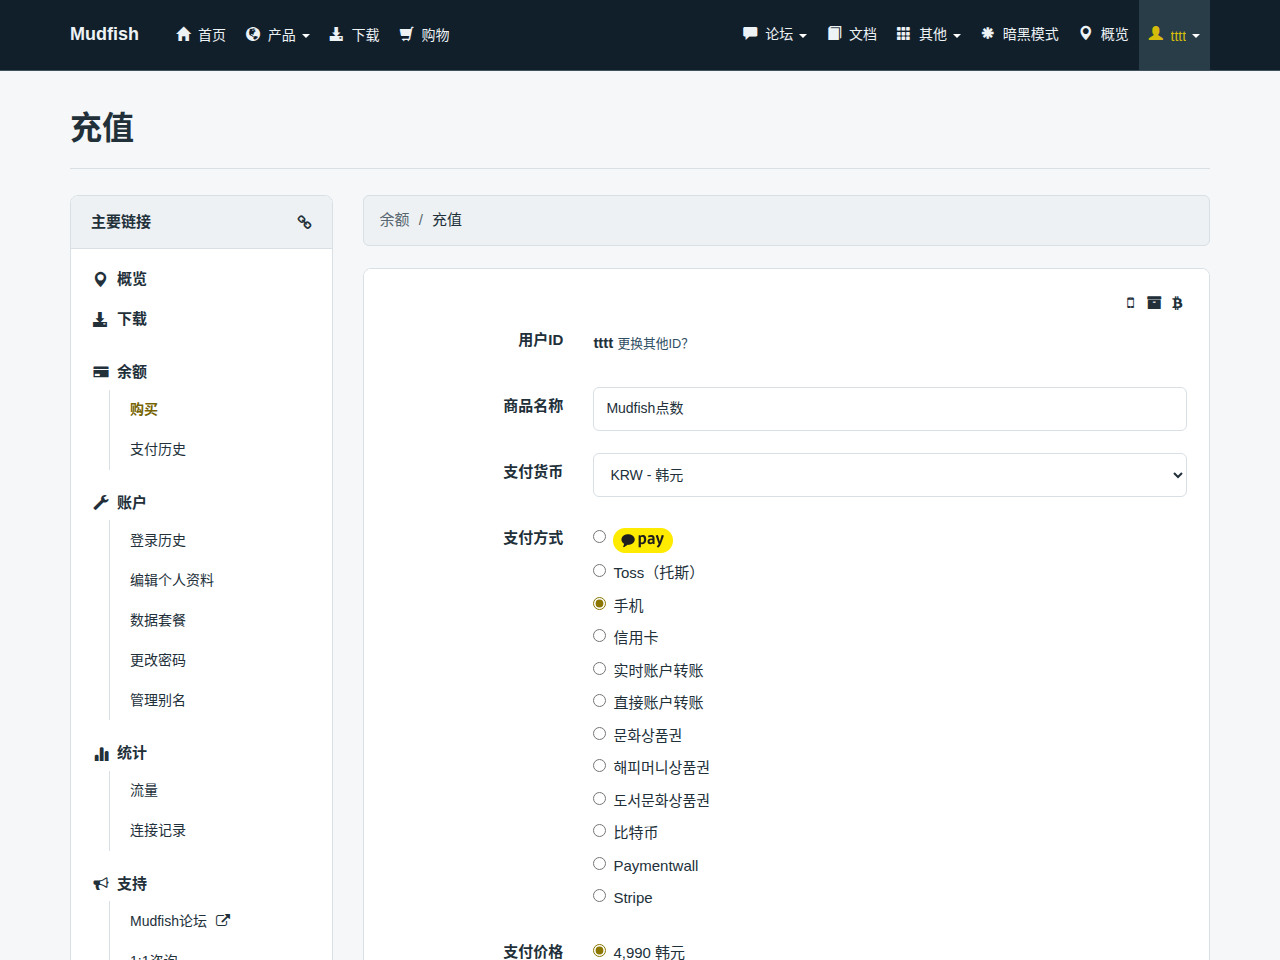Select the Stripe payment radio

pos(599,896)
